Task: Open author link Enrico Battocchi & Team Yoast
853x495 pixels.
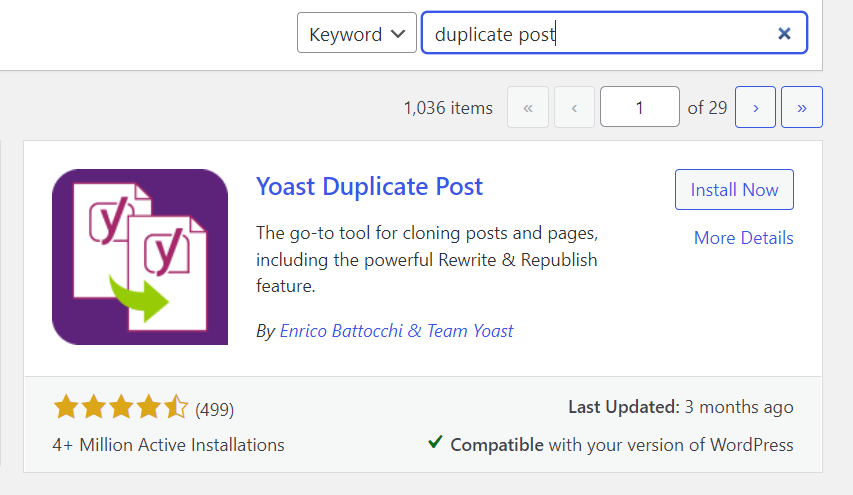Action: [396, 331]
